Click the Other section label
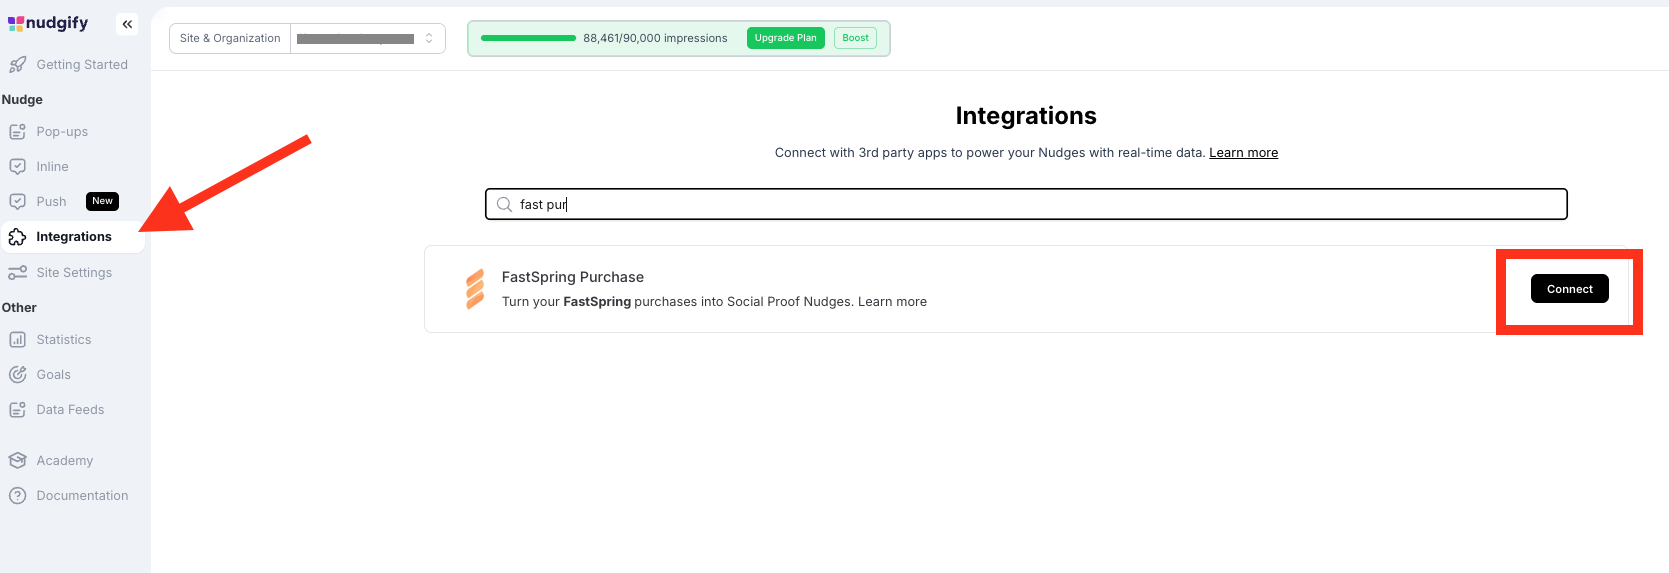The image size is (1669, 573). point(19,308)
